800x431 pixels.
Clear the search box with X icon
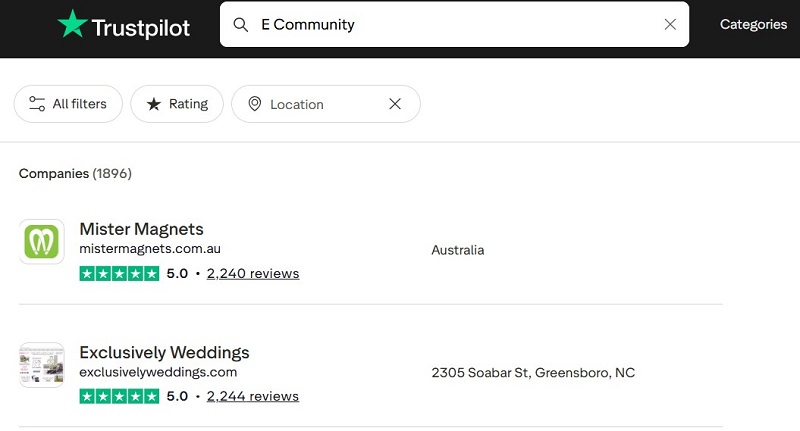pyautogui.click(x=670, y=24)
